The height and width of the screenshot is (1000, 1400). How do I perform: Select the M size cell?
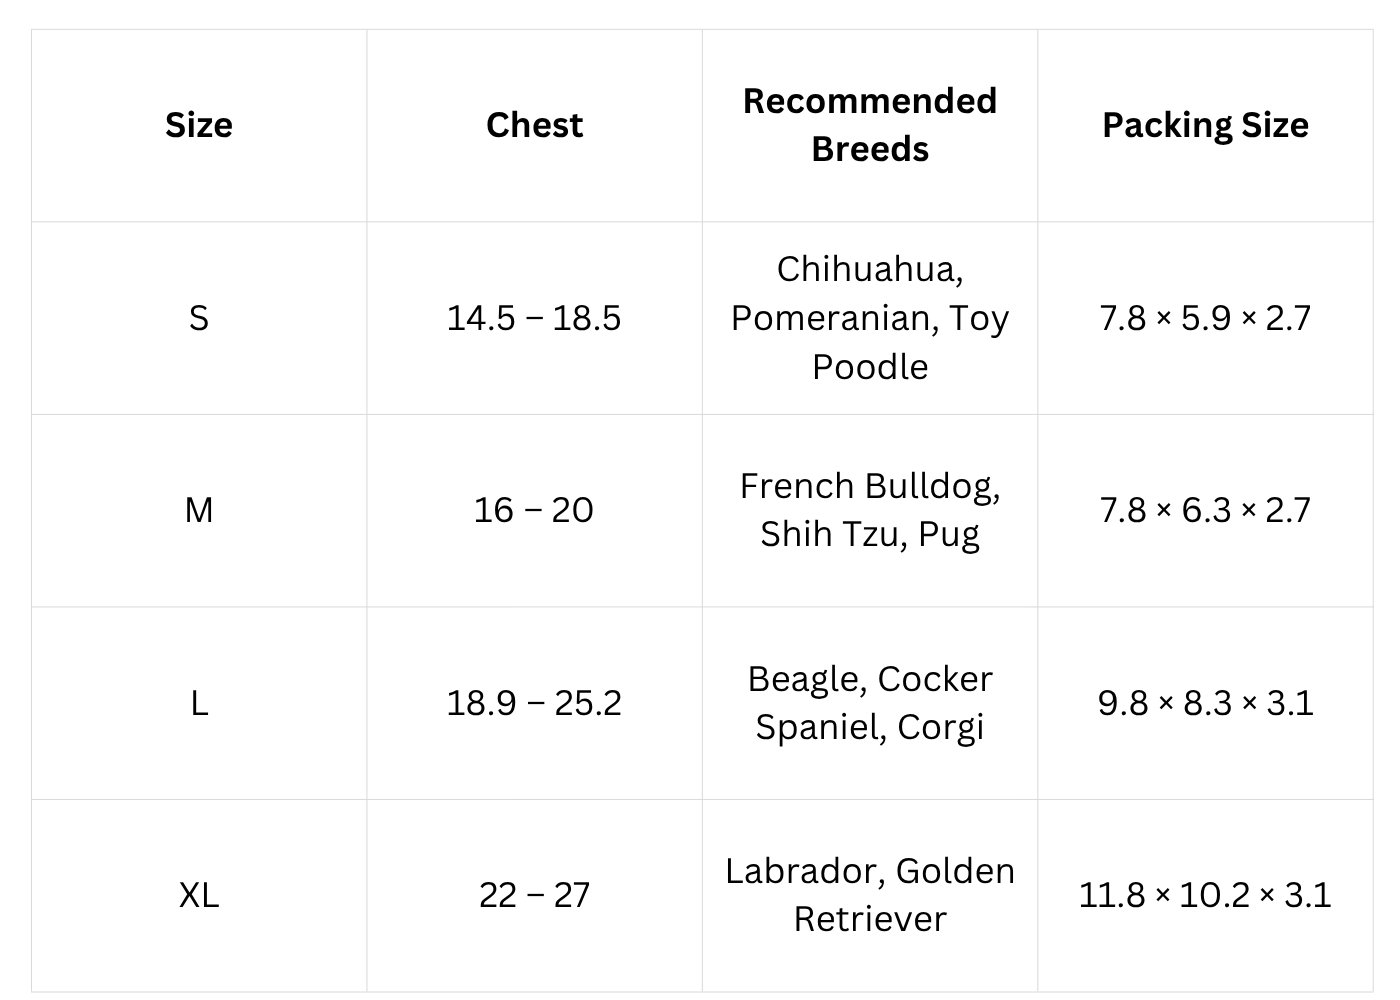[199, 510]
